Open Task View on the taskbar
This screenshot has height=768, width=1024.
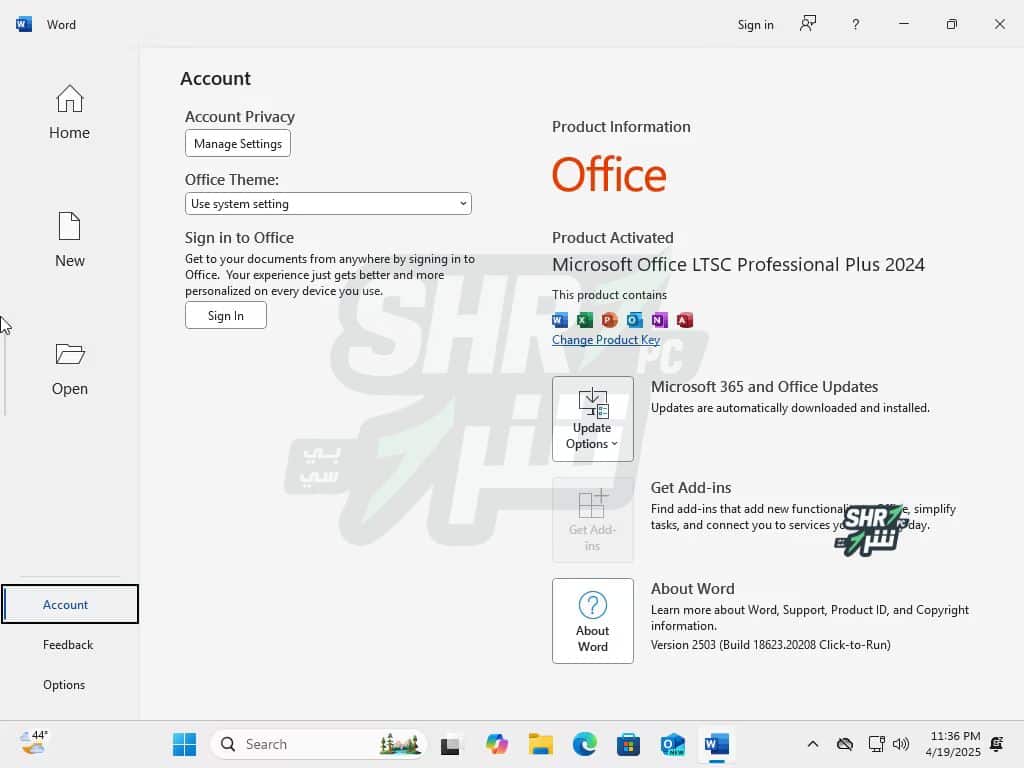[x=450, y=744]
